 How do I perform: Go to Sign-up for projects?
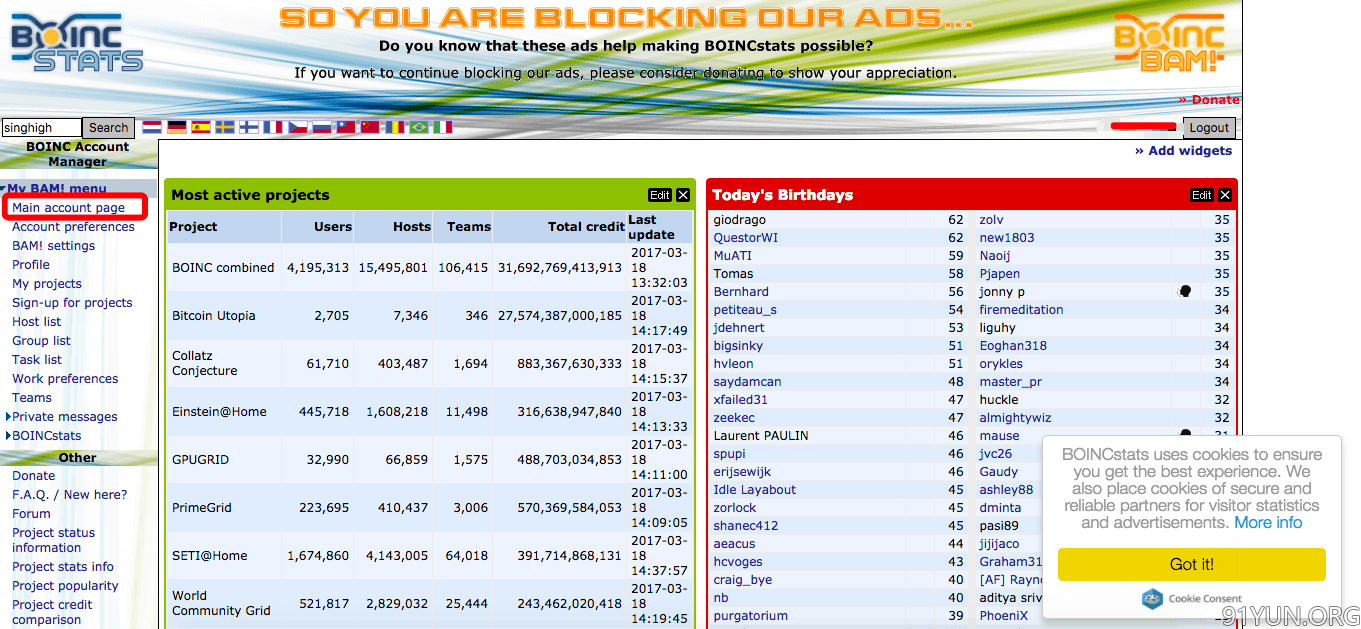pos(72,303)
